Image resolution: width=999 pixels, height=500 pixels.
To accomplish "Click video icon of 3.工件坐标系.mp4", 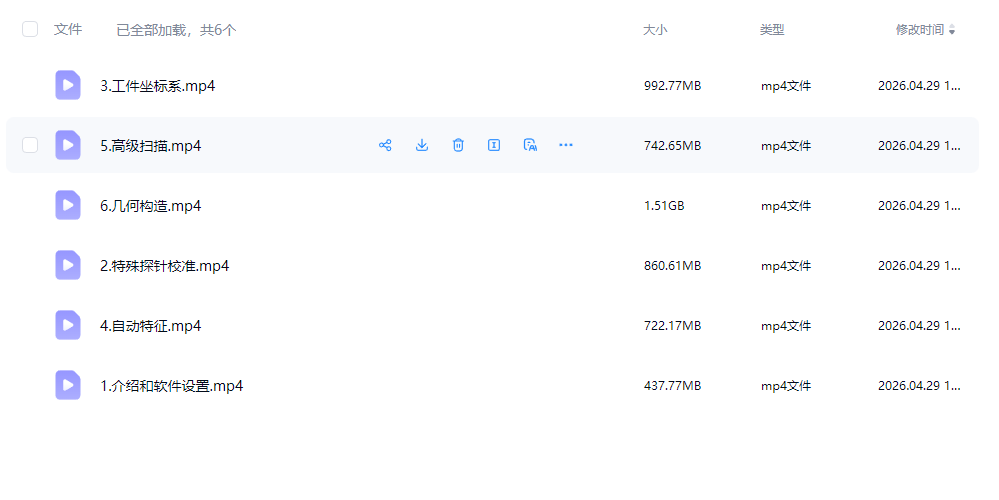I will (x=68, y=85).
